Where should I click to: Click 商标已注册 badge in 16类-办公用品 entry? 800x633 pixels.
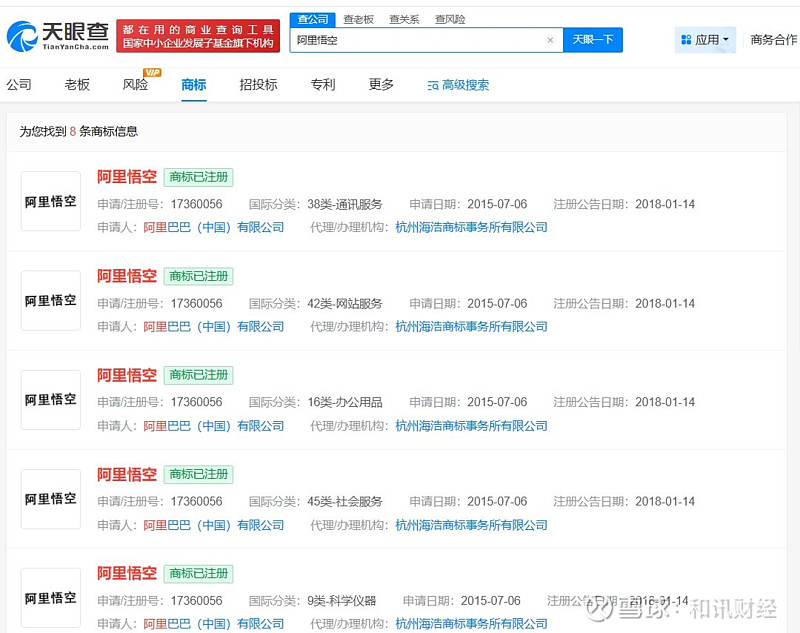(198, 375)
